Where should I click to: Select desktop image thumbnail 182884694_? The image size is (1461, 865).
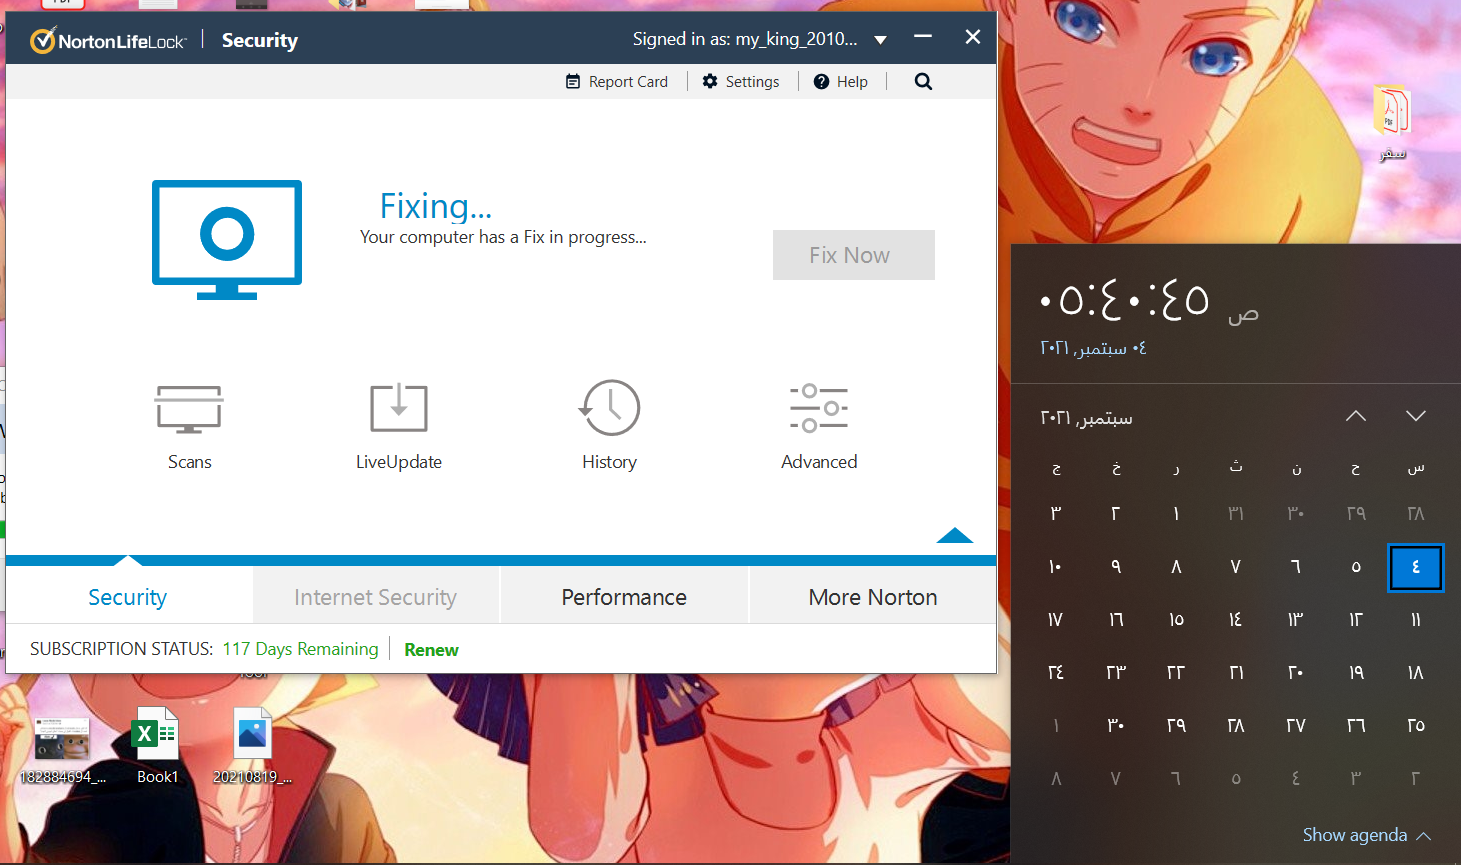pyautogui.click(x=62, y=750)
